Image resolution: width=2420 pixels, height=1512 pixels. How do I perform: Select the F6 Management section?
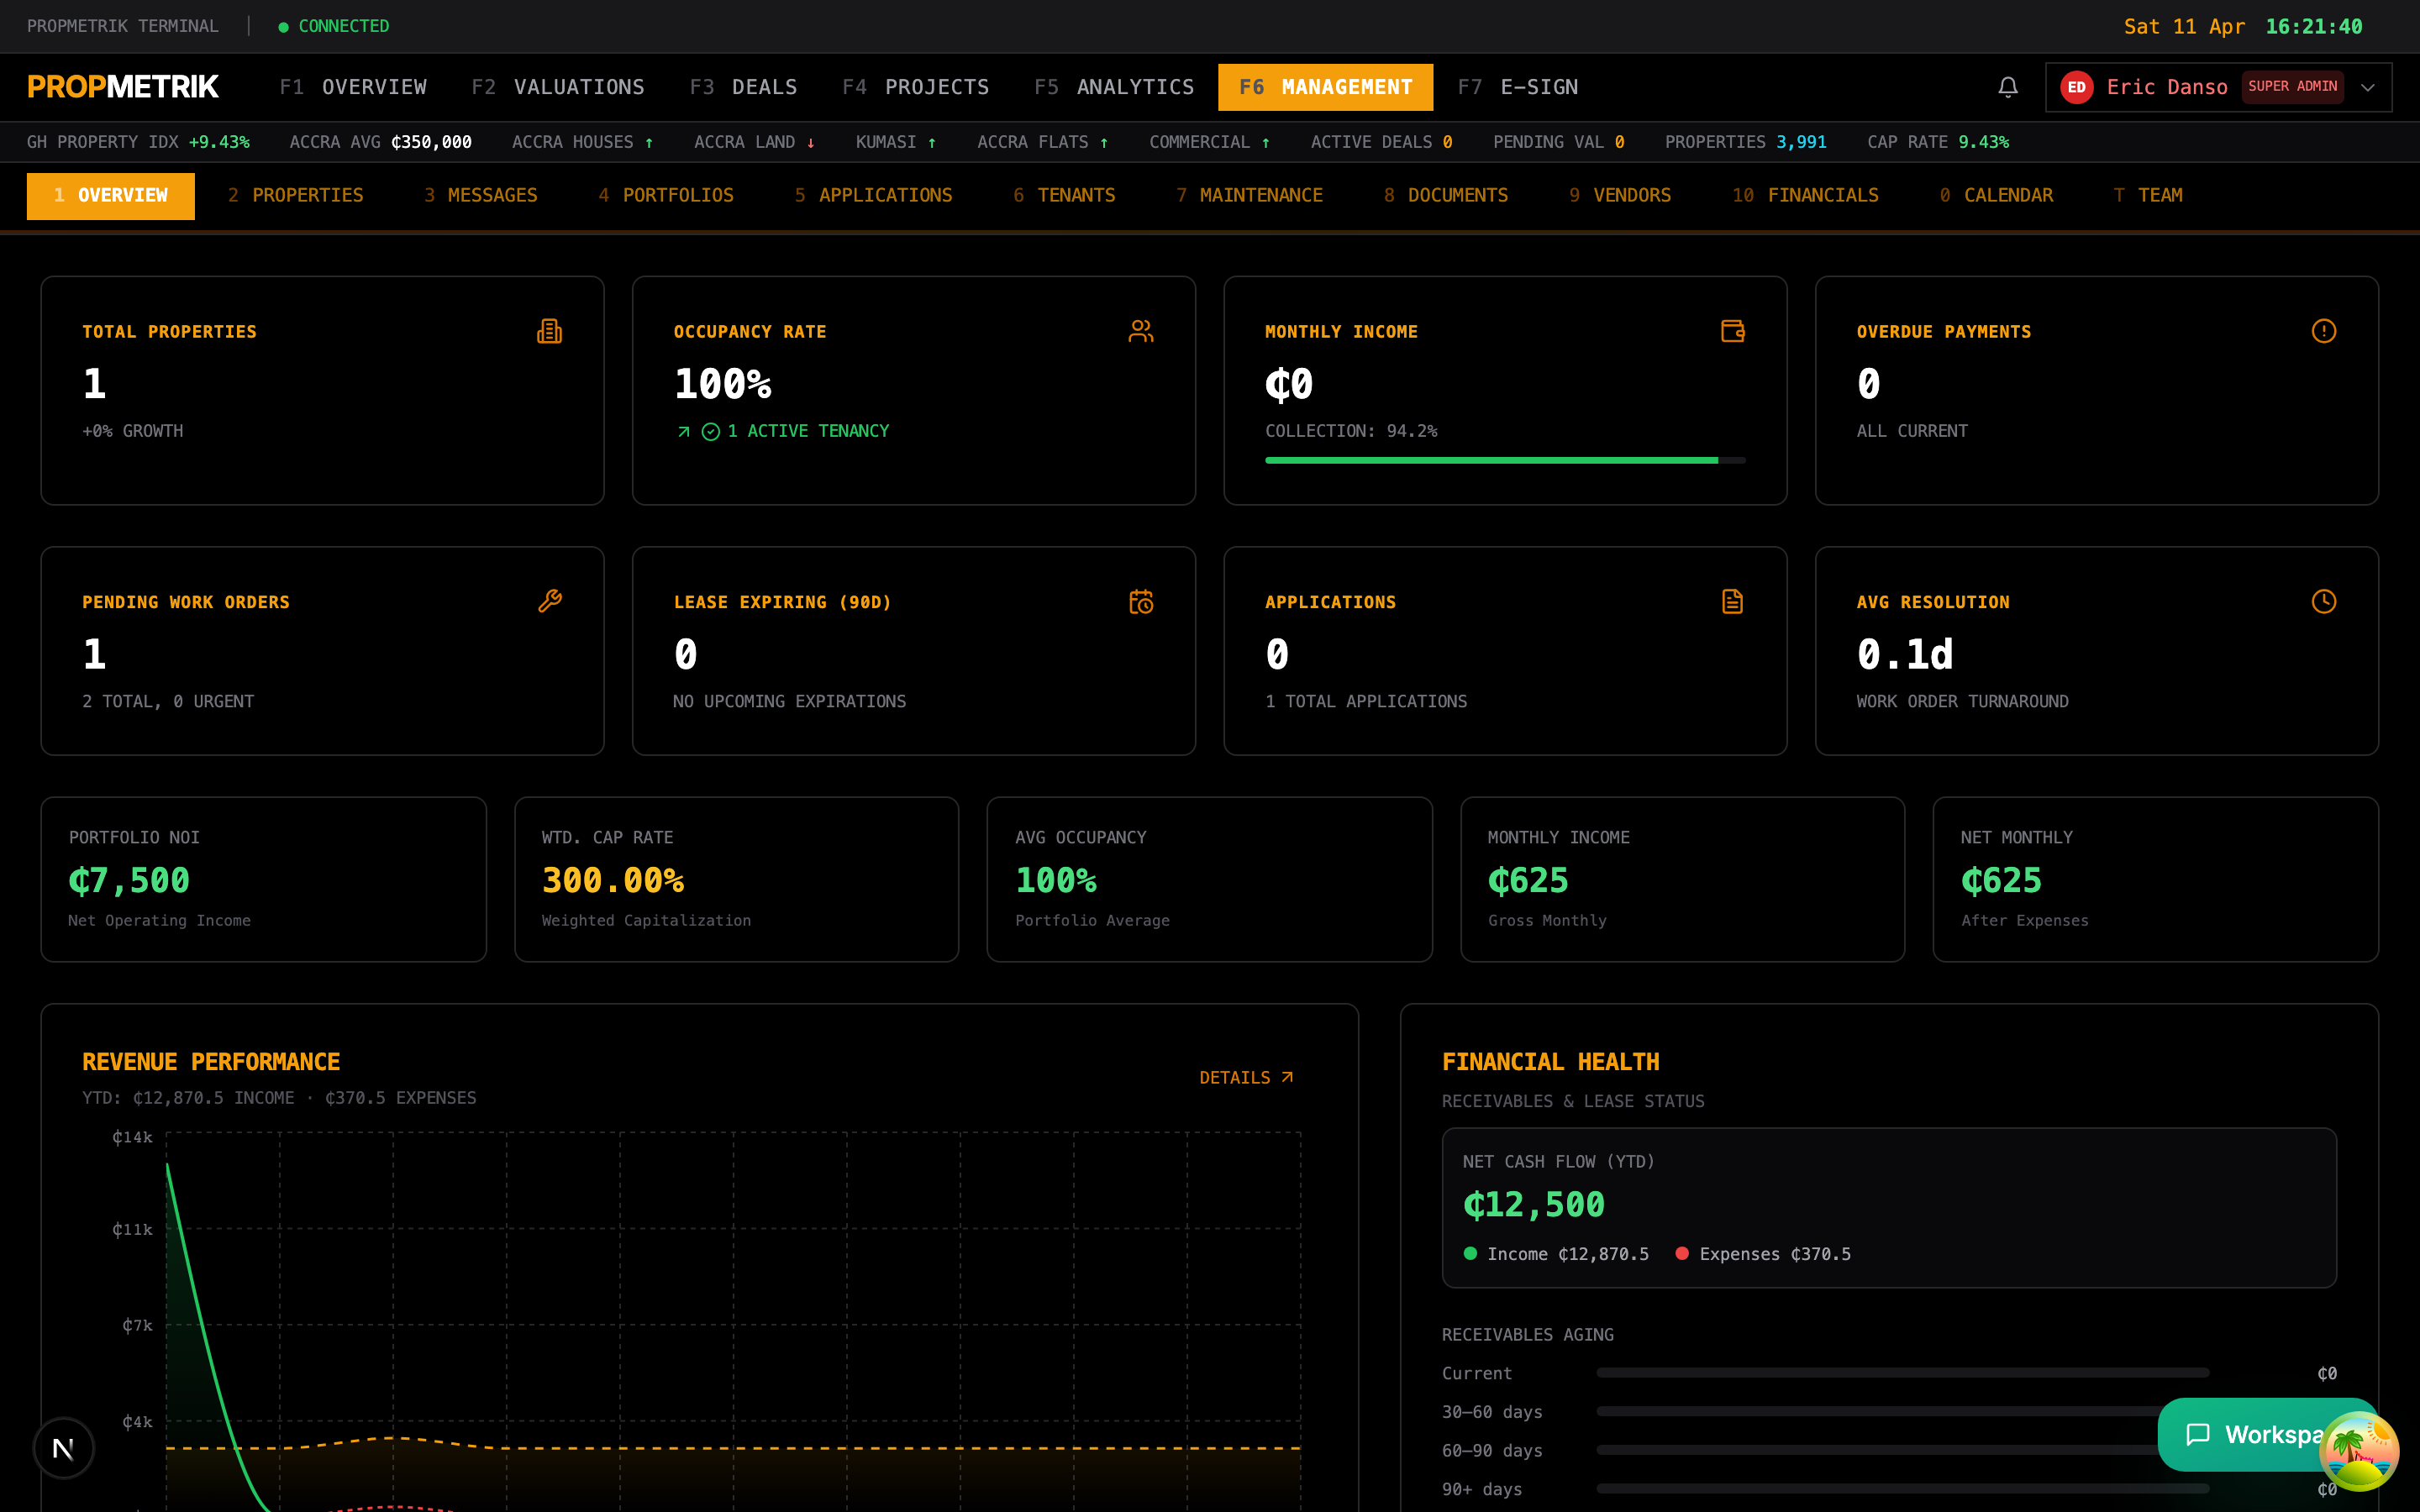[1325, 87]
